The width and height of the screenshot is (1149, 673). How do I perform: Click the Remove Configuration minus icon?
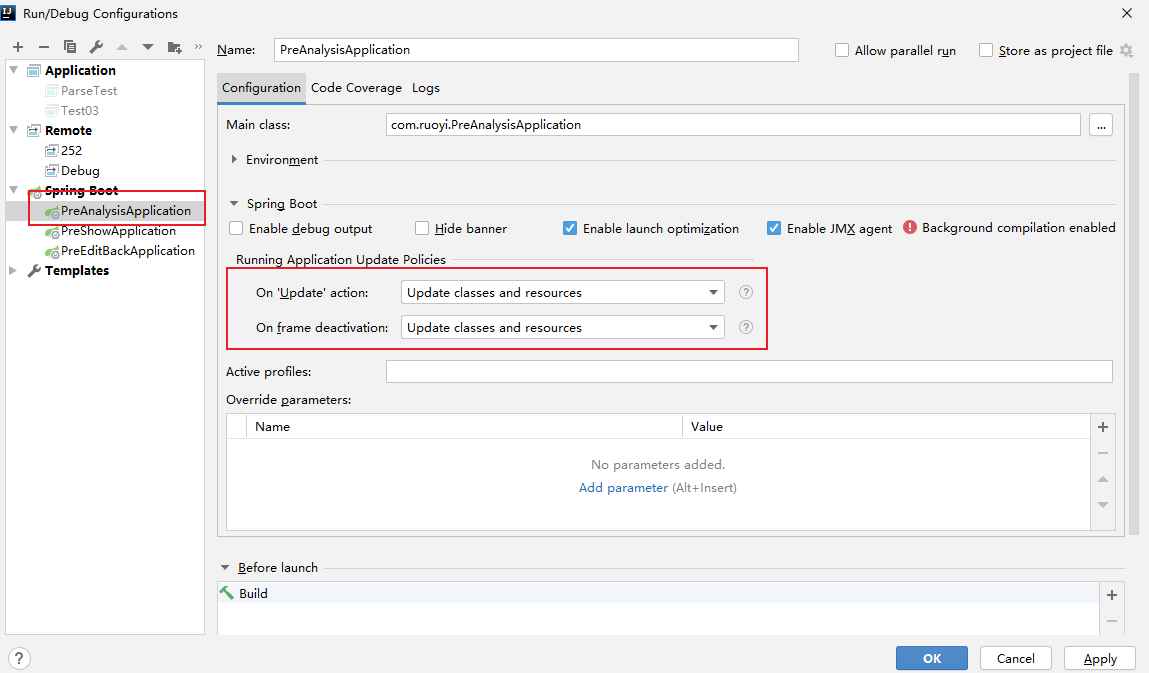pos(43,47)
